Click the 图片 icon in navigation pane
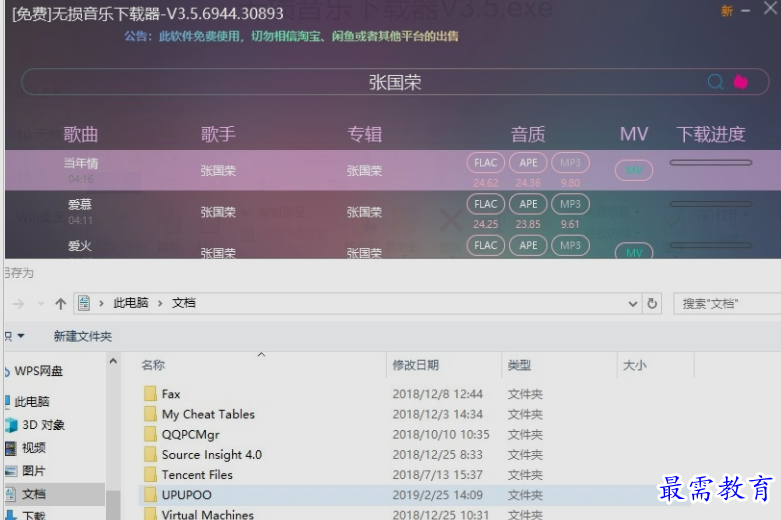Viewport: 781px width, 520px height. pyautogui.click(x=11, y=471)
